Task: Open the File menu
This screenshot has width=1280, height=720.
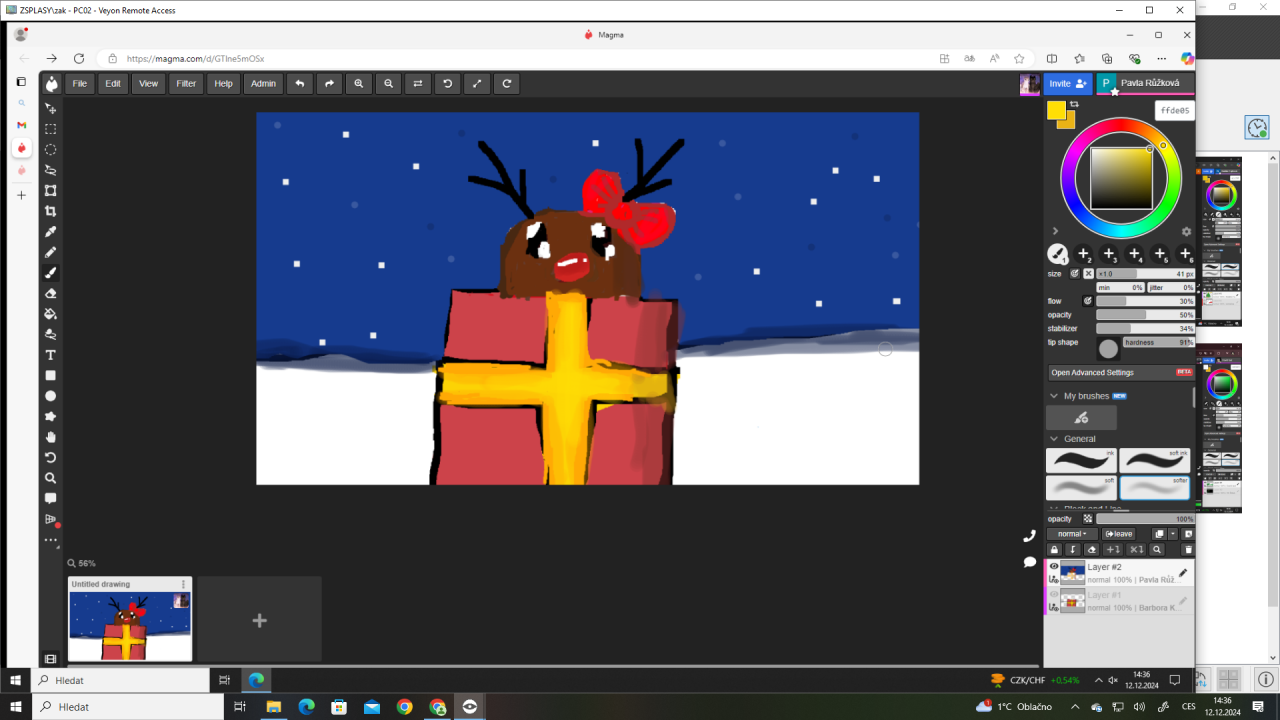Action: coord(80,84)
